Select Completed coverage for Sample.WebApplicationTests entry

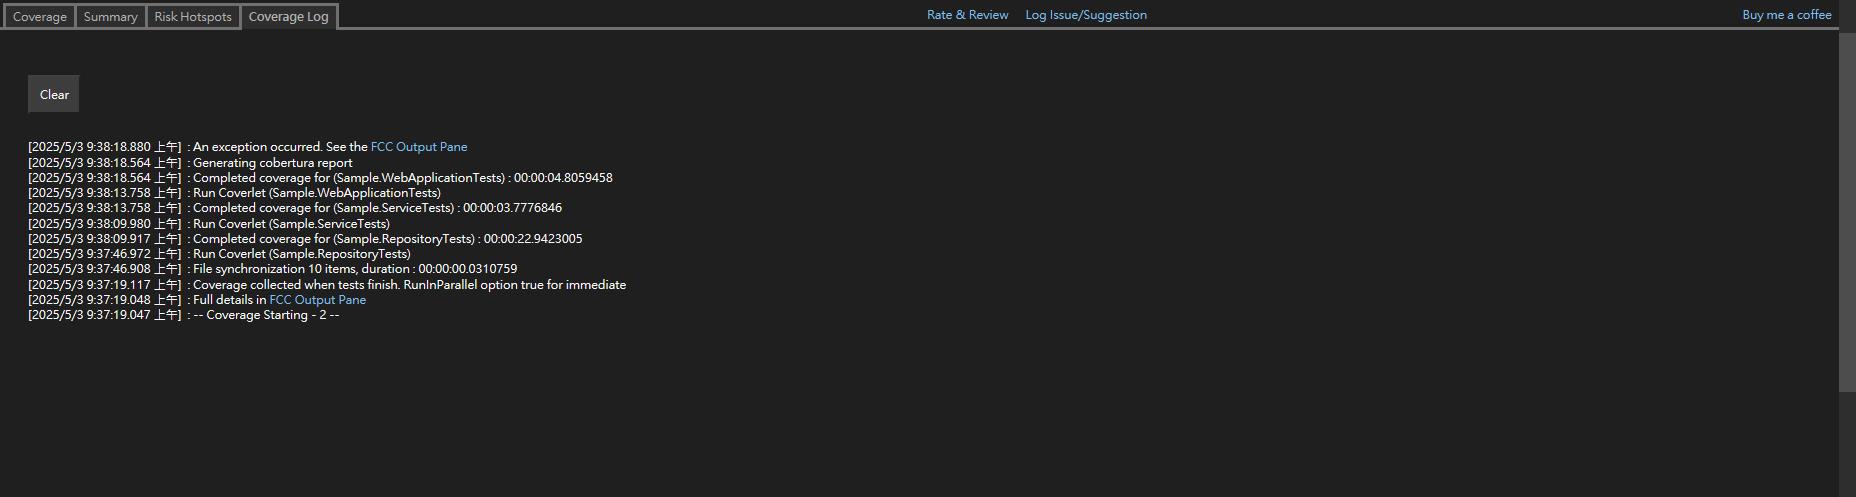[x=402, y=178]
